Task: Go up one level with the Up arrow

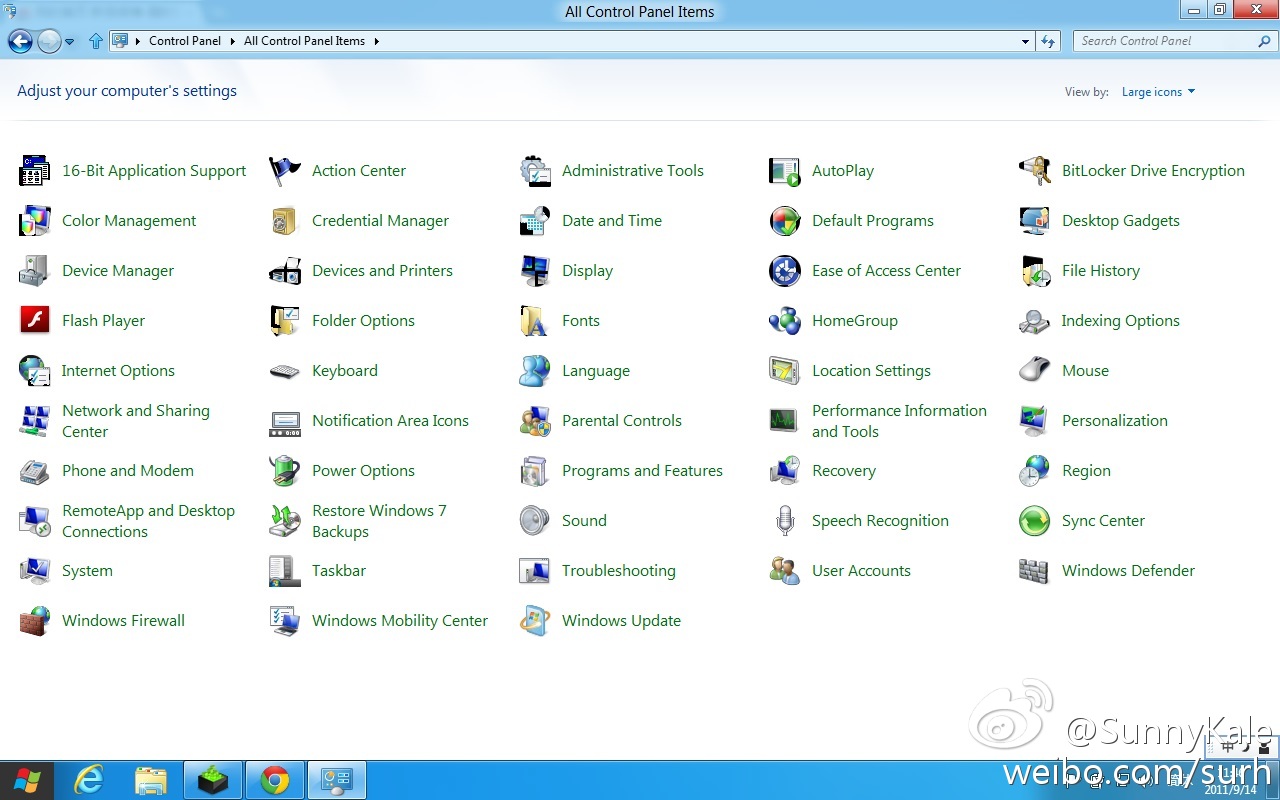Action: coord(96,41)
